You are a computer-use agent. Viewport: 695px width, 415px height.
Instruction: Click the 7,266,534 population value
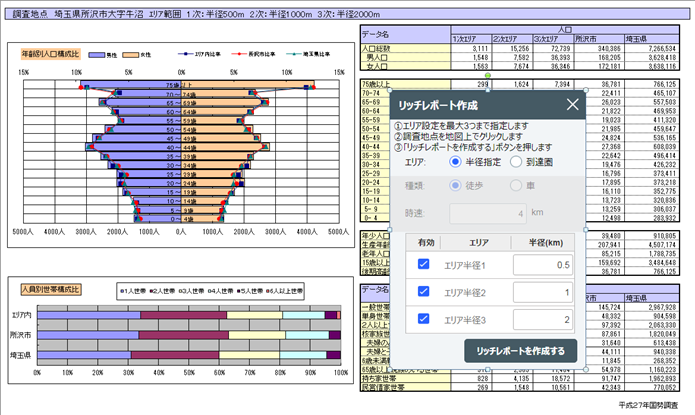pos(662,48)
